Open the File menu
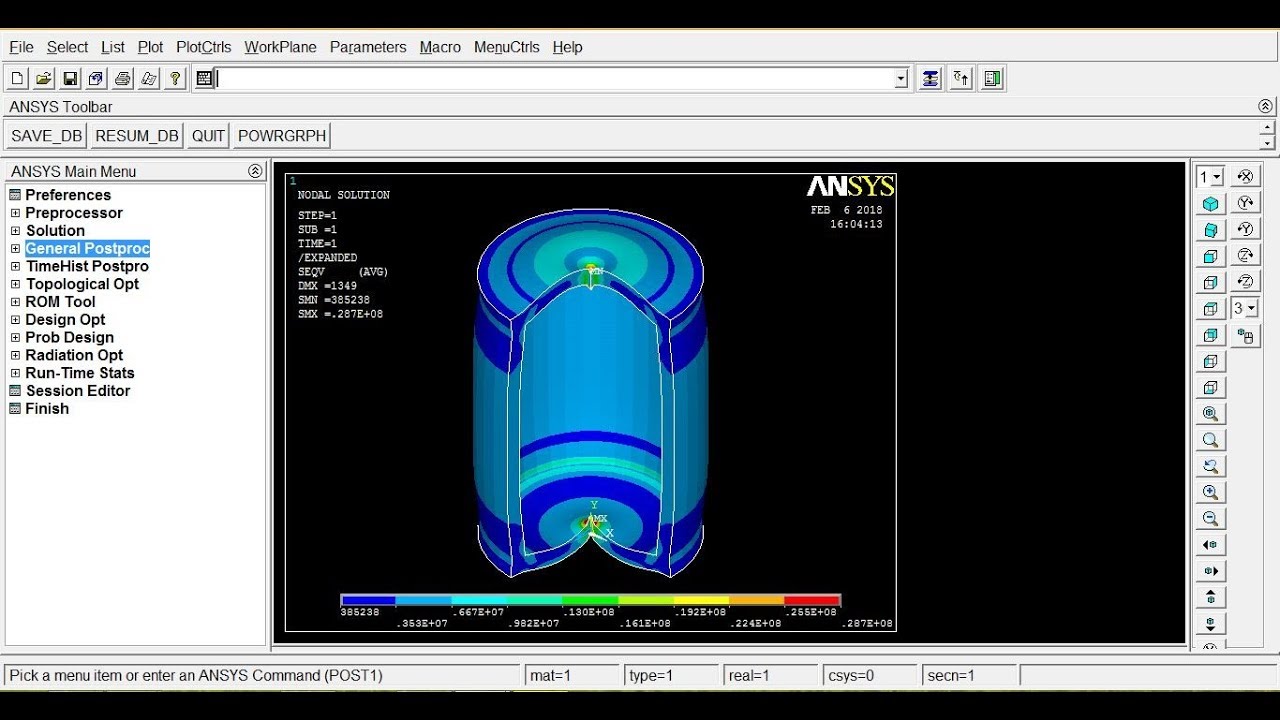 21,47
